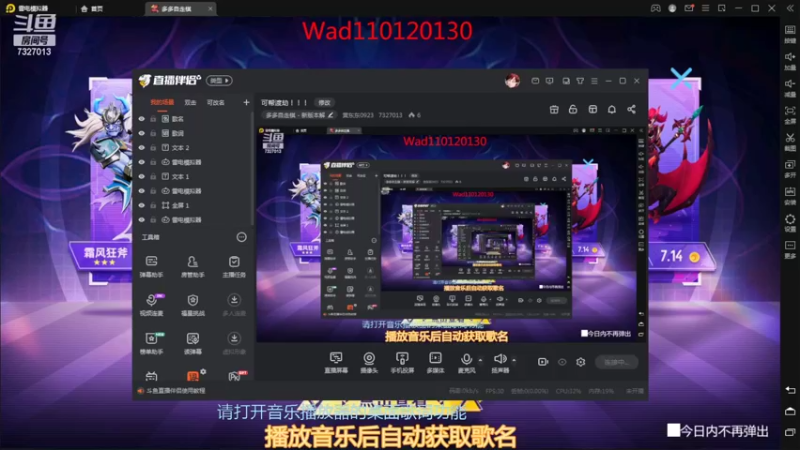This screenshot has height=450, width=800.
Task: Add 多媒体 media source
Action: pyautogui.click(x=435, y=362)
